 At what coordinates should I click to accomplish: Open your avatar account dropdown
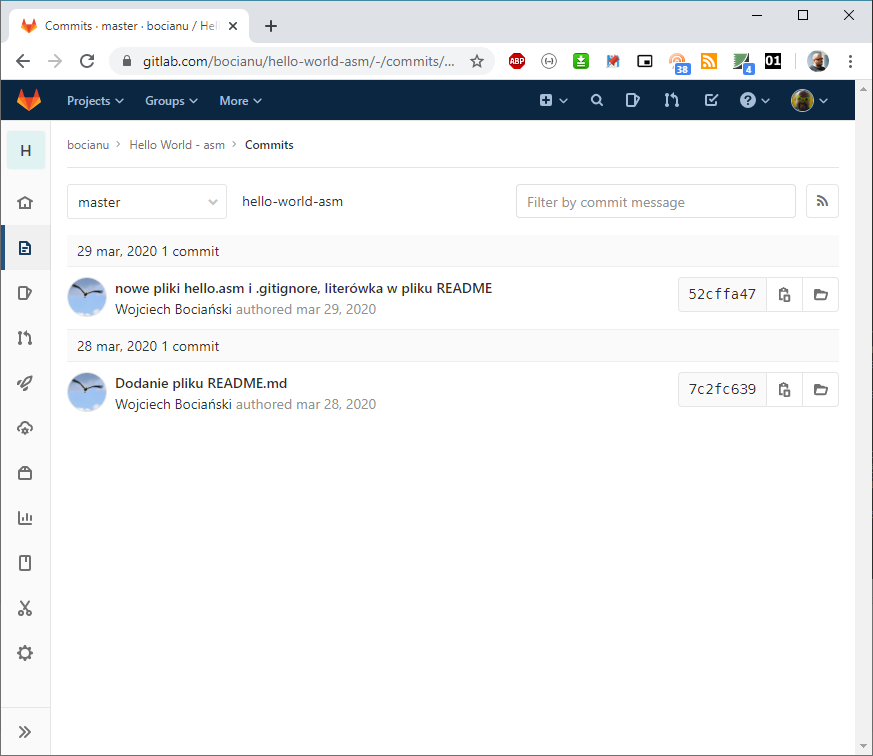point(810,100)
